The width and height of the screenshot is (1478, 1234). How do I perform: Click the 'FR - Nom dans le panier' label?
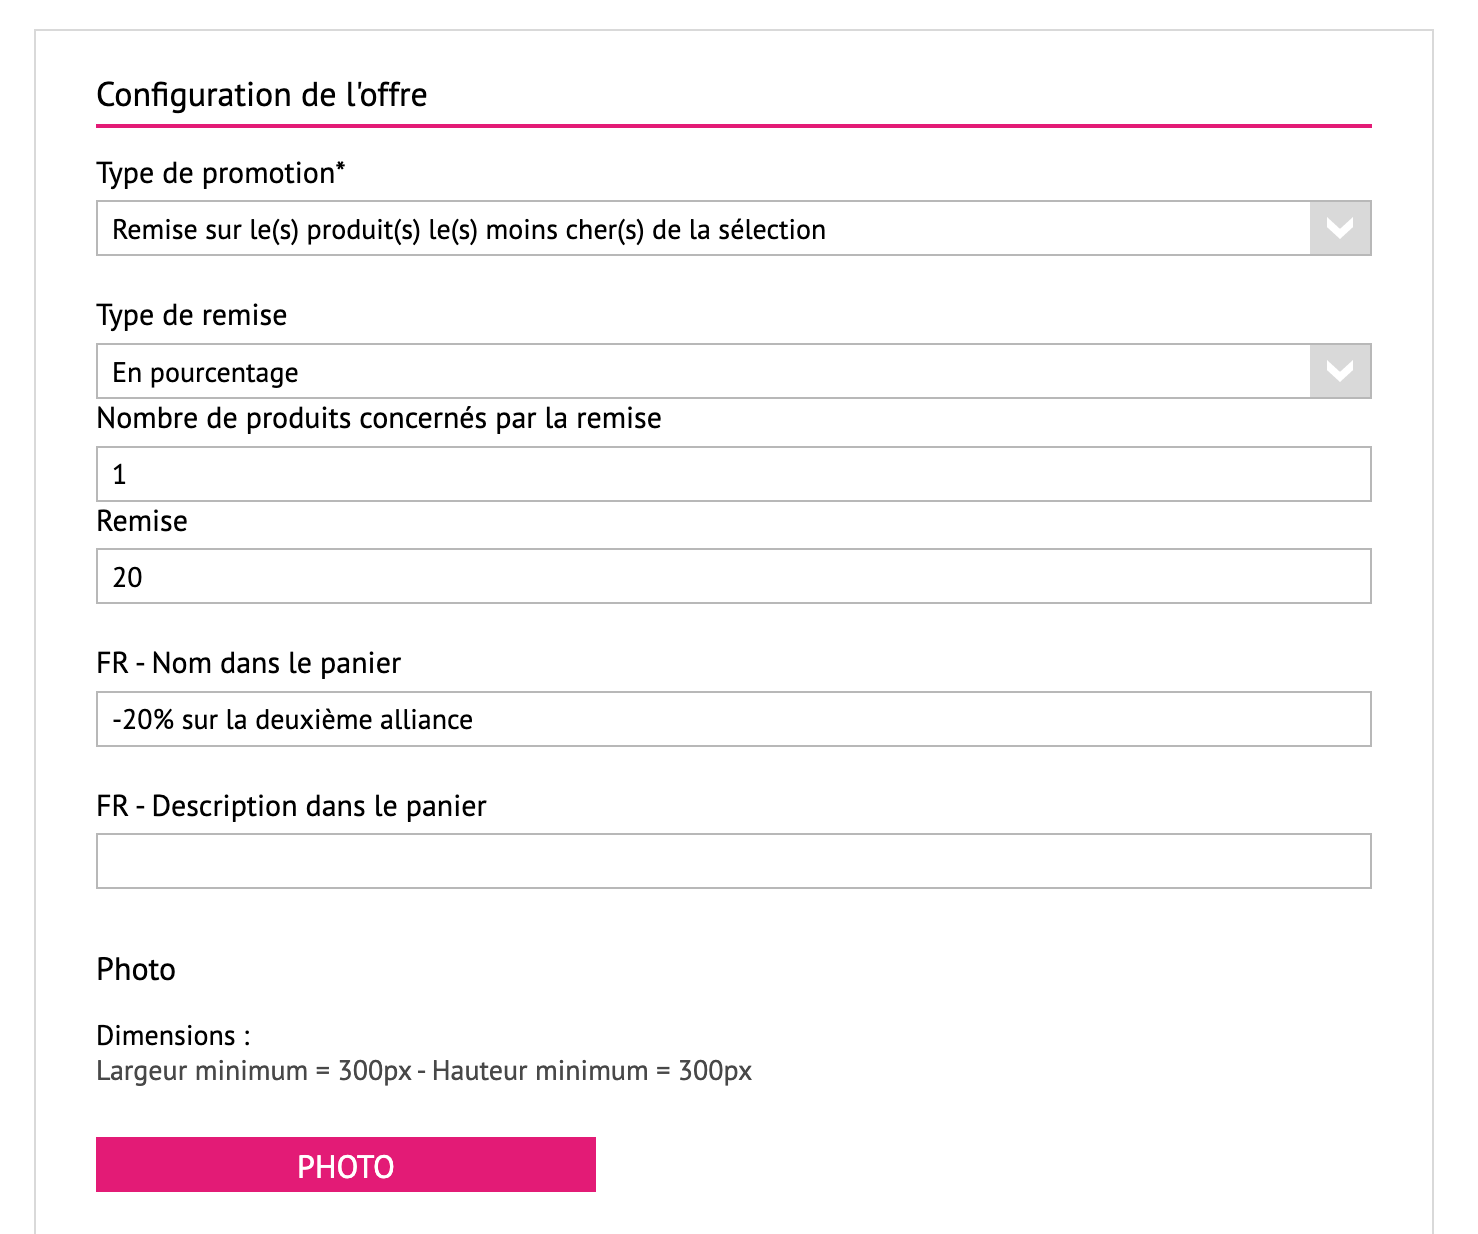pos(248,663)
